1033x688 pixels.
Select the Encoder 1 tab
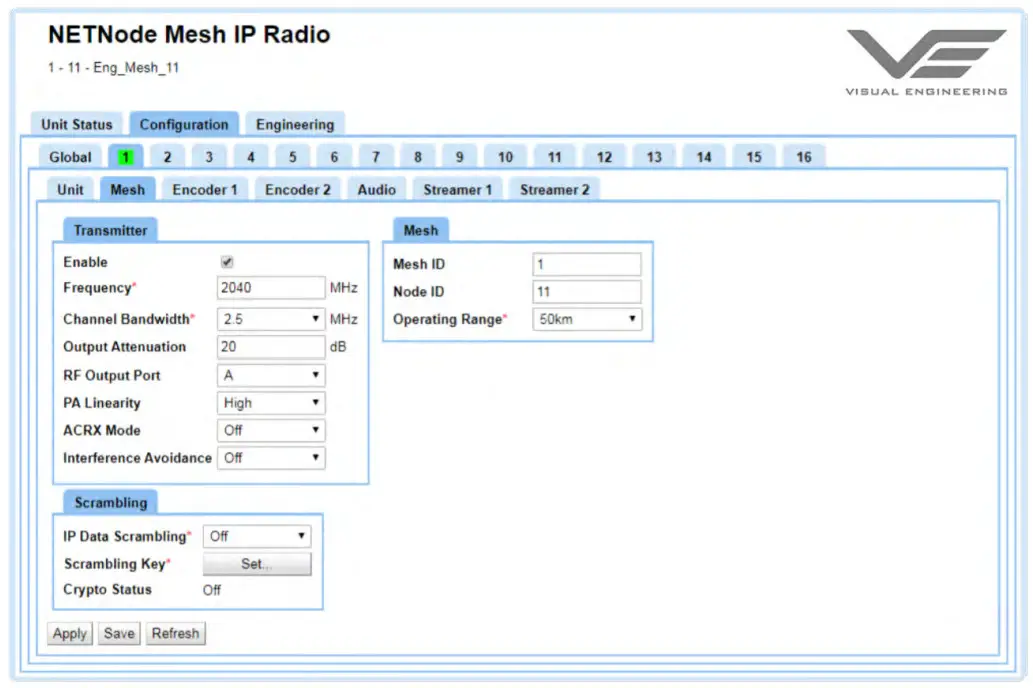coord(204,189)
